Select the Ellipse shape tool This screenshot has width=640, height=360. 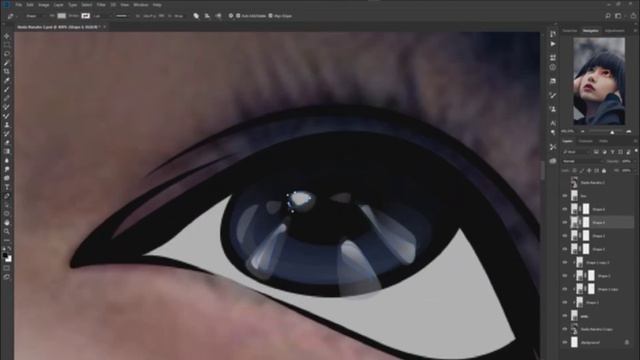7,213
